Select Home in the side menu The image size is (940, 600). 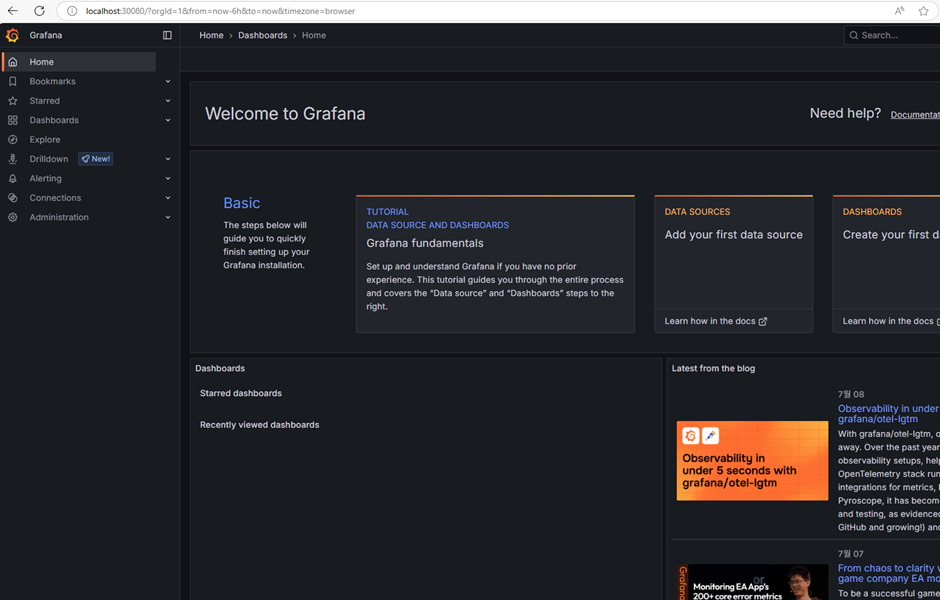tap(79, 62)
